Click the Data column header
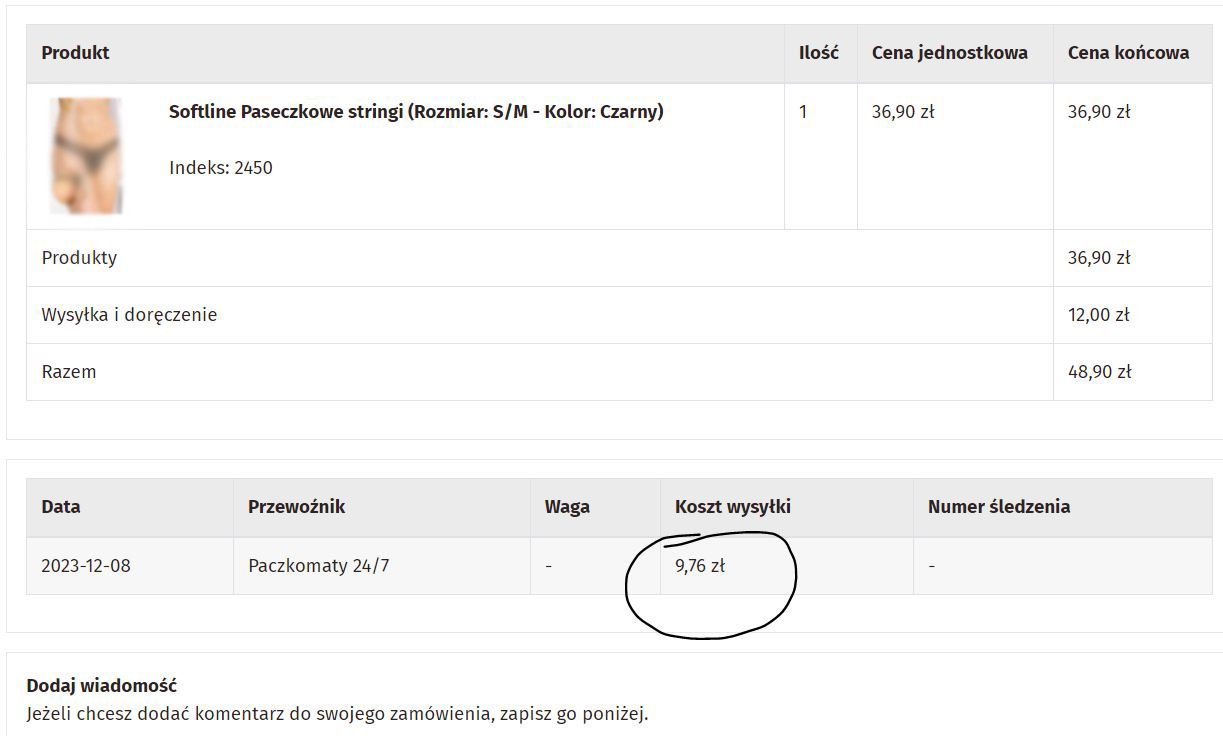The width and height of the screenshot is (1223, 736). coord(61,506)
